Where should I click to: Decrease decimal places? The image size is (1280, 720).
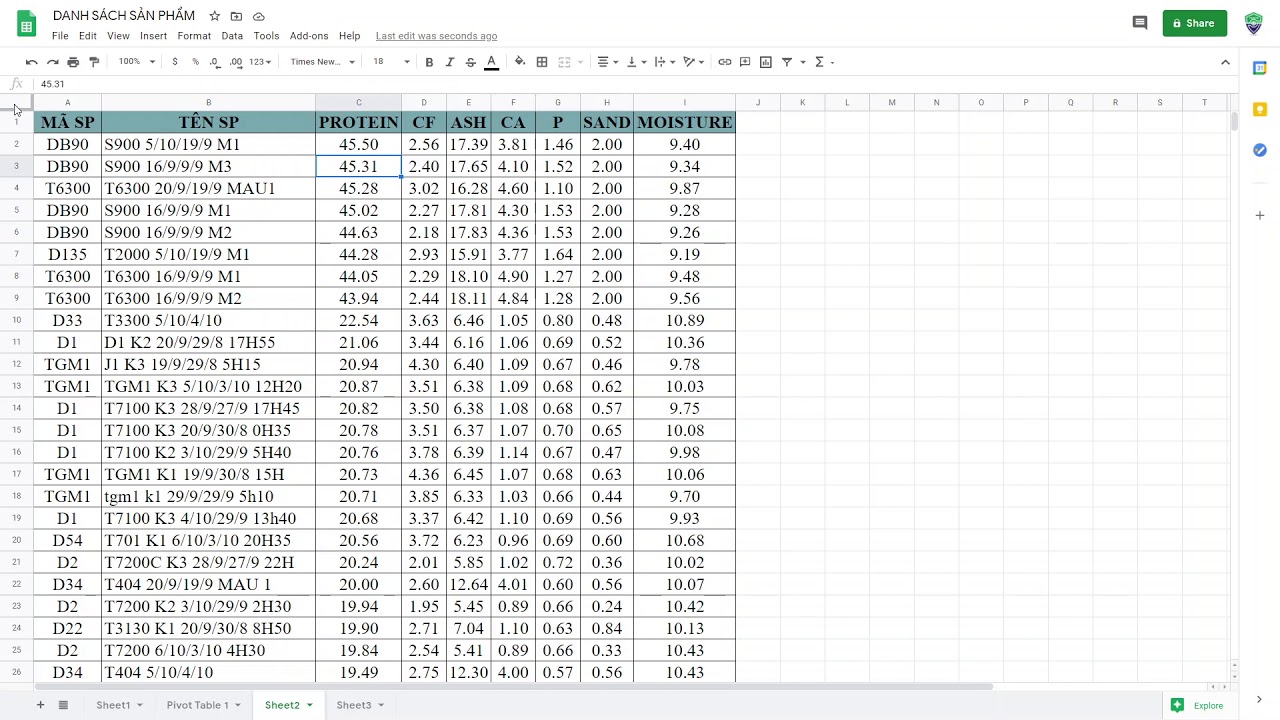[x=215, y=62]
